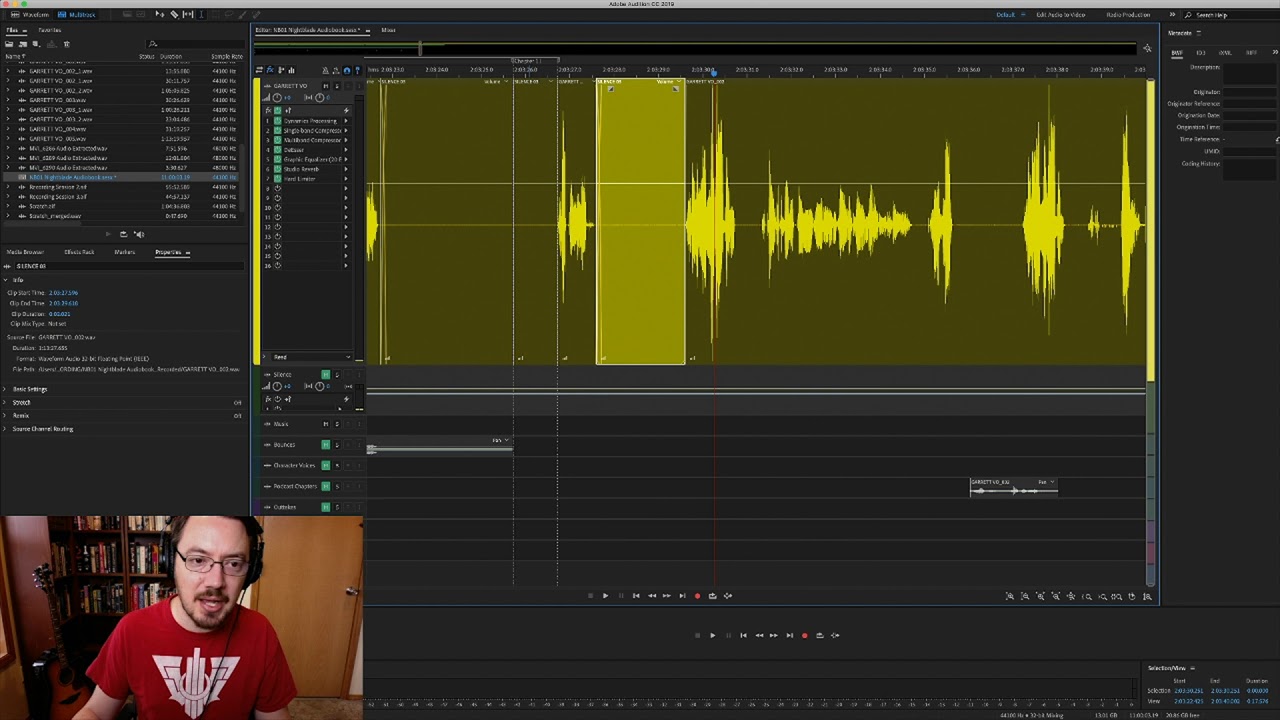The height and width of the screenshot is (720, 1280).
Task: Open the Effects Rack tab
Action: coord(79,252)
